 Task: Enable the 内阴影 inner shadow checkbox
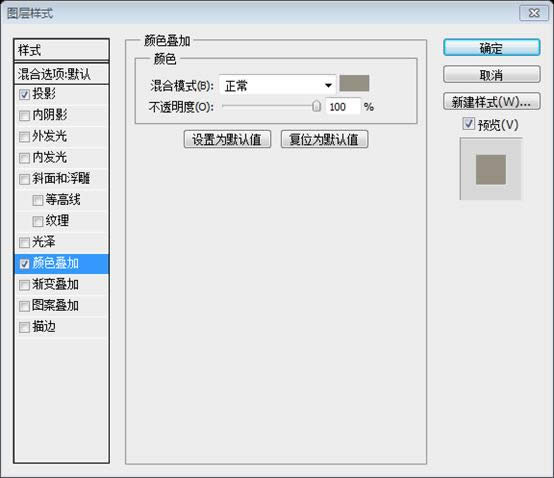click(24, 116)
